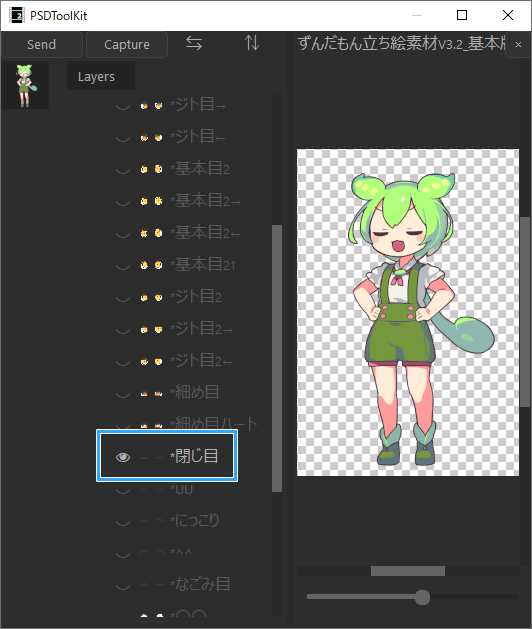Toggle visibility of *ジト目2 layer

point(123,298)
